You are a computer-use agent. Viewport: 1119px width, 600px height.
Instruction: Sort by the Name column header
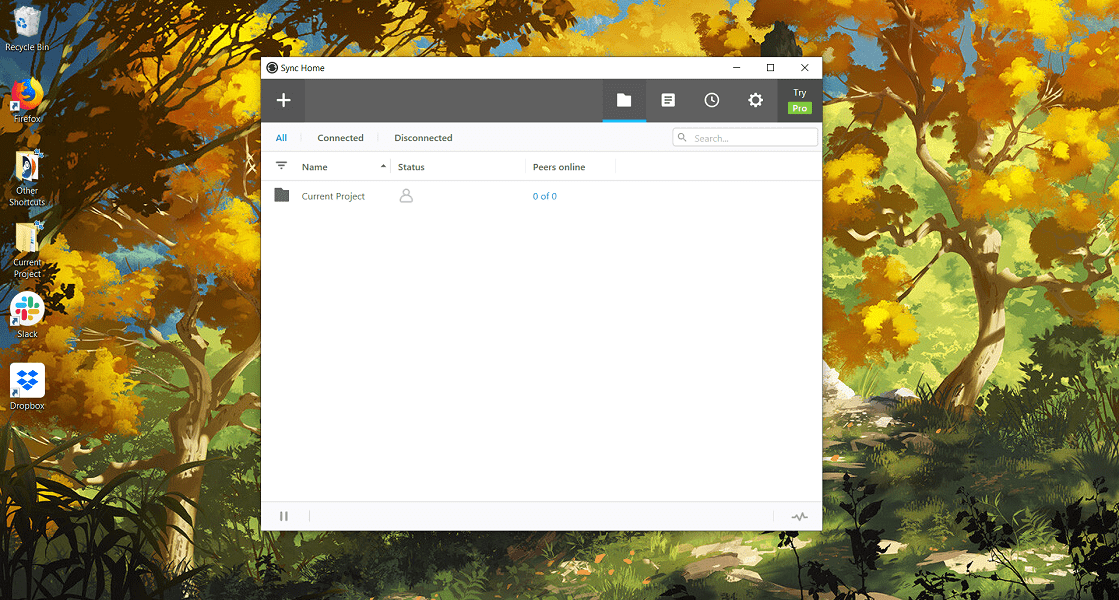[x=315, y=167]
